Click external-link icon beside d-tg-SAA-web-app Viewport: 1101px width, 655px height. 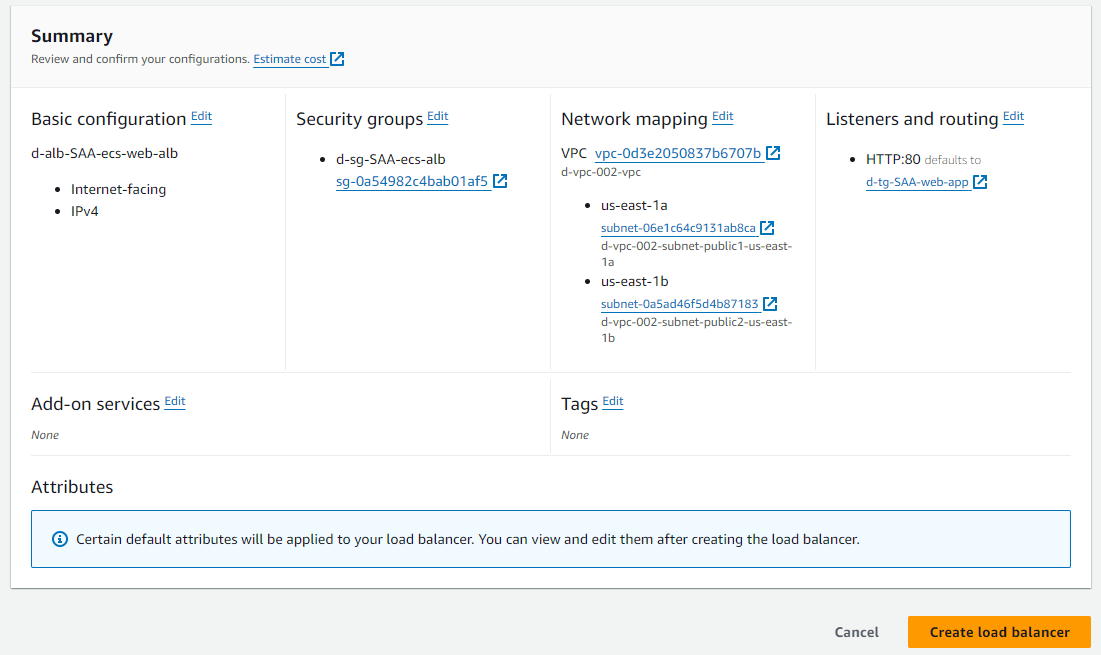(x=980, y=182)
